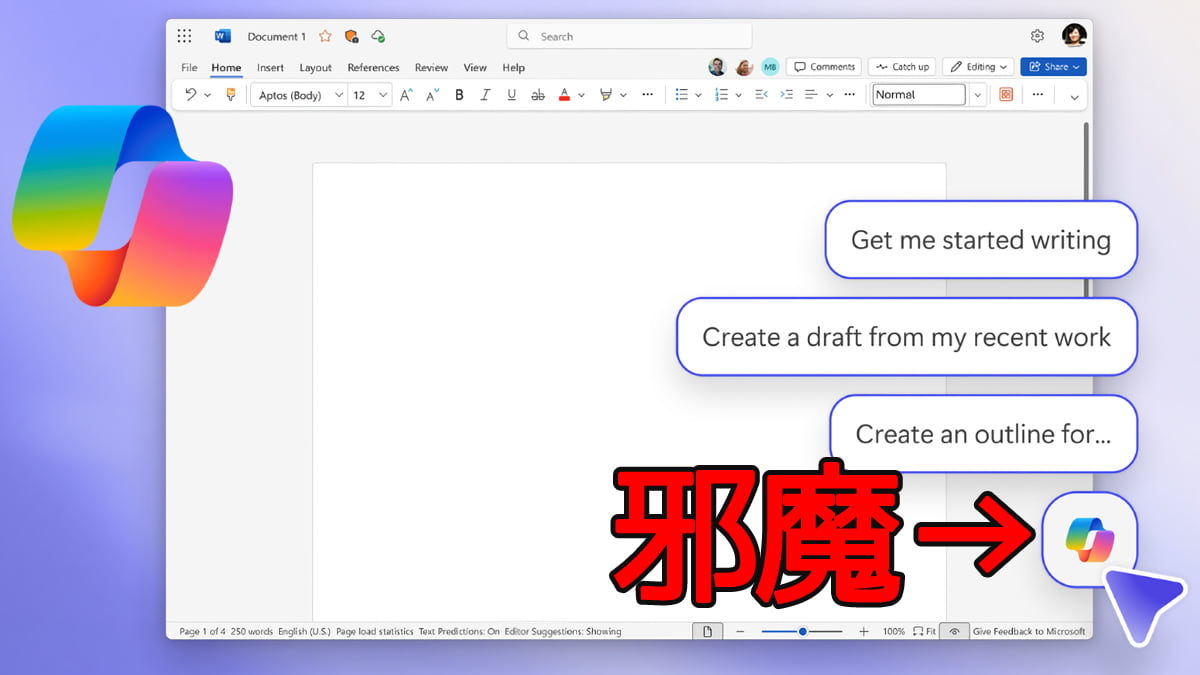The image size is (1200, 675).
Task: Click Give Feedback to Microsoft
Action: [x=1029, y=632]
